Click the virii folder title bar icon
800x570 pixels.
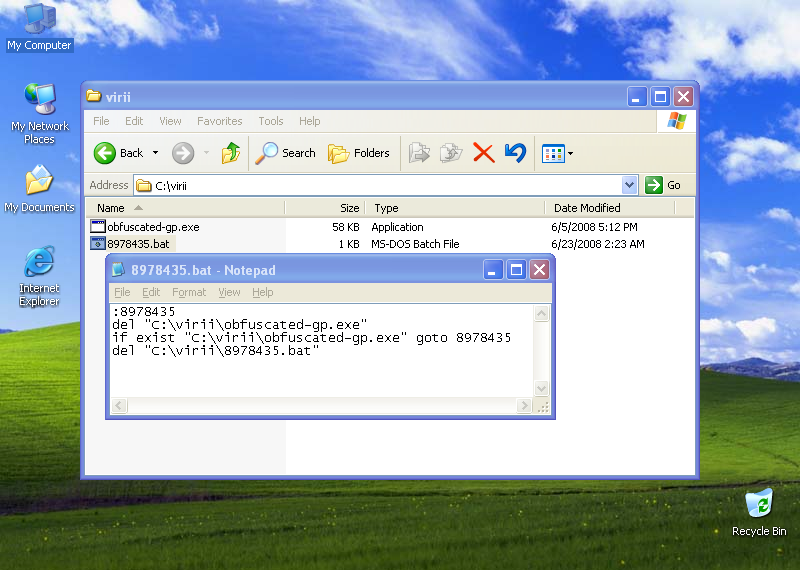tap(93, 96)
